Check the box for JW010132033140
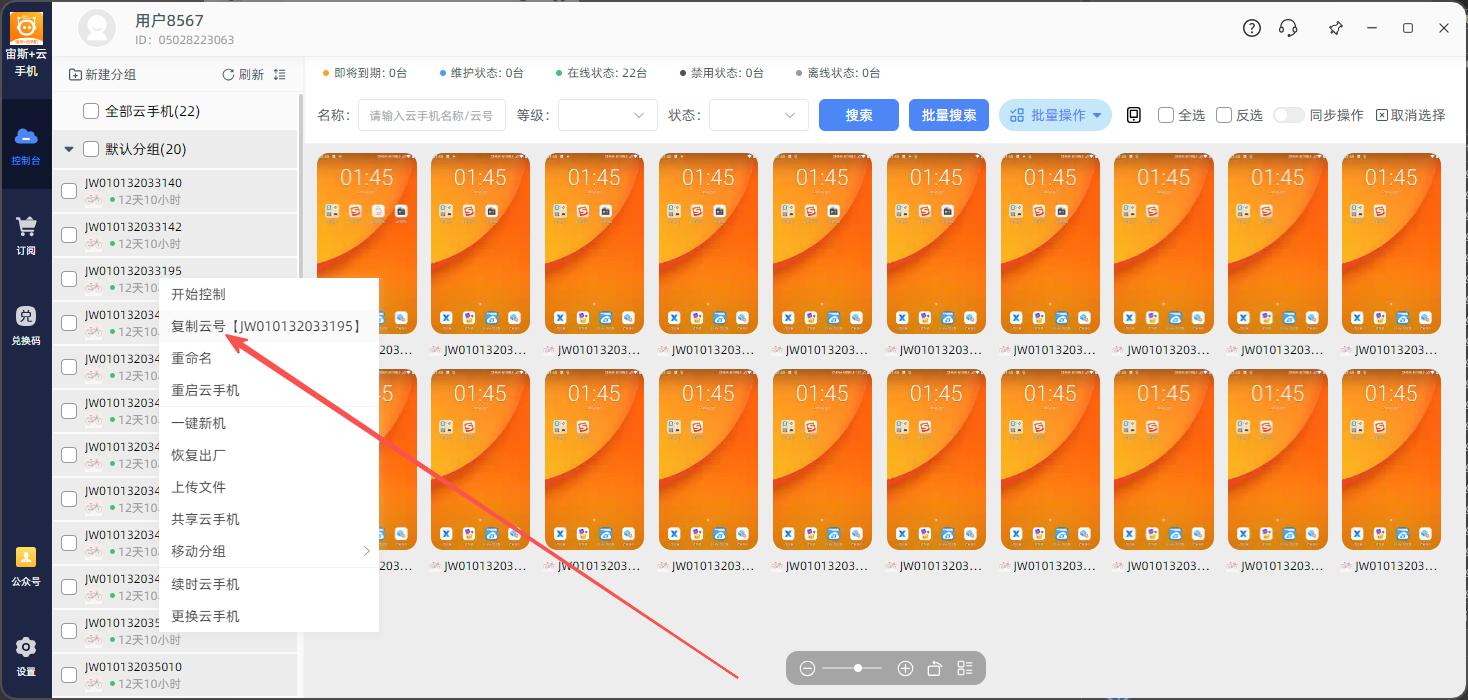 (69, 191)
